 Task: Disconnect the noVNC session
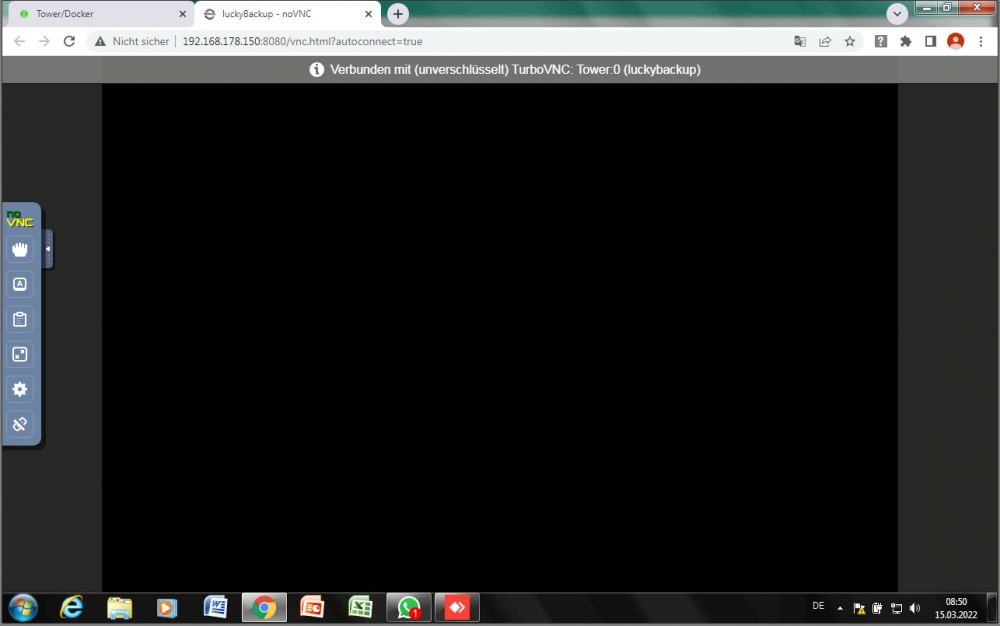tap(20, 425)
